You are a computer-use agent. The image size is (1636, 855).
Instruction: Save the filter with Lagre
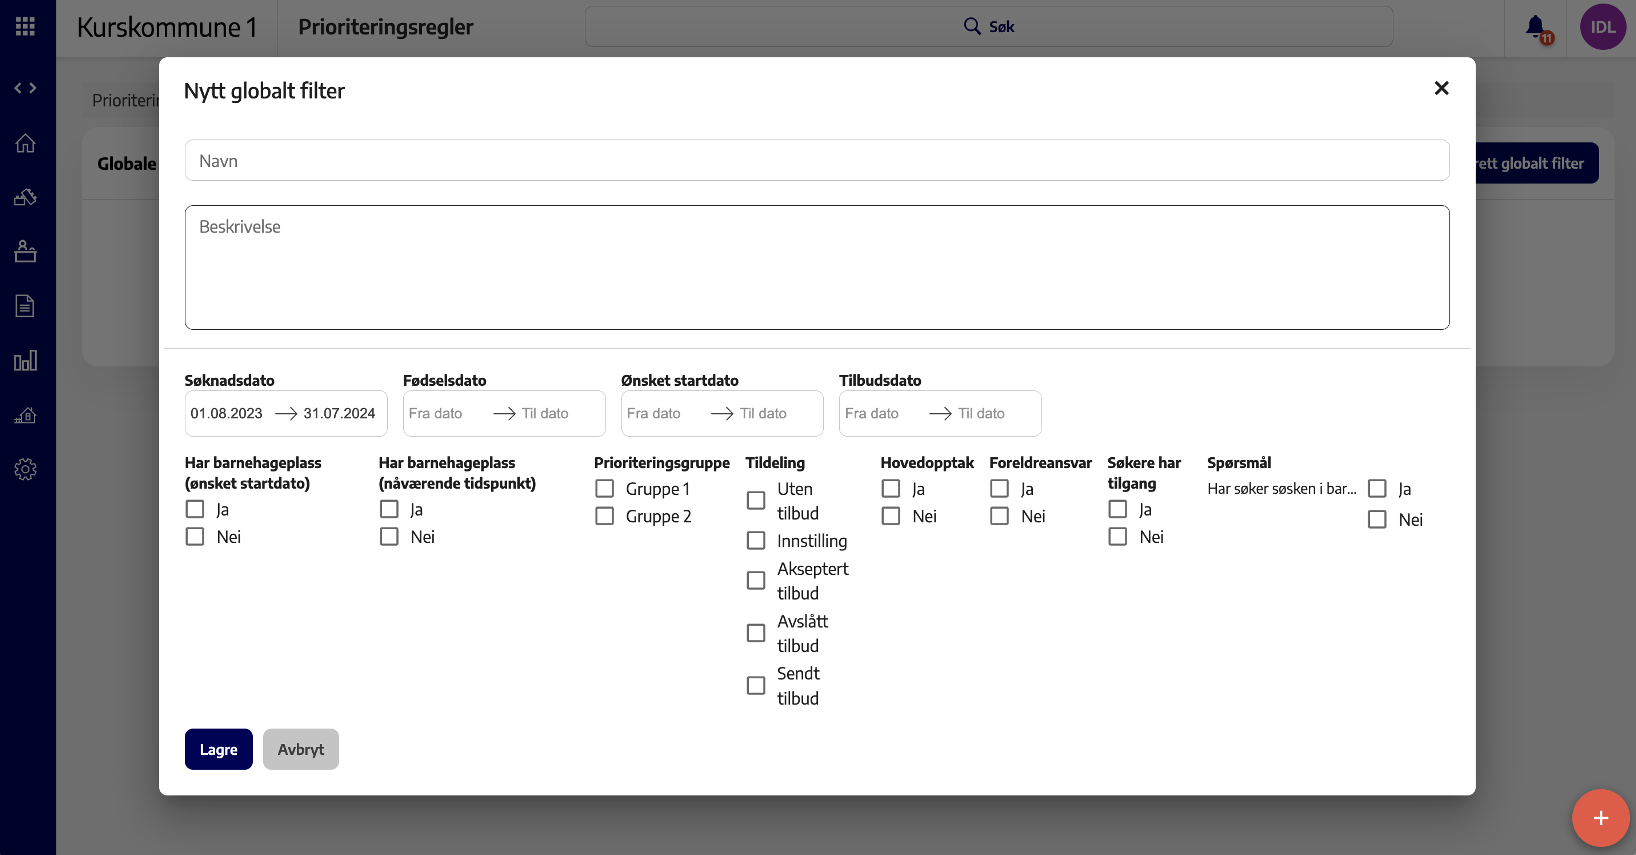tap(218, 750)
